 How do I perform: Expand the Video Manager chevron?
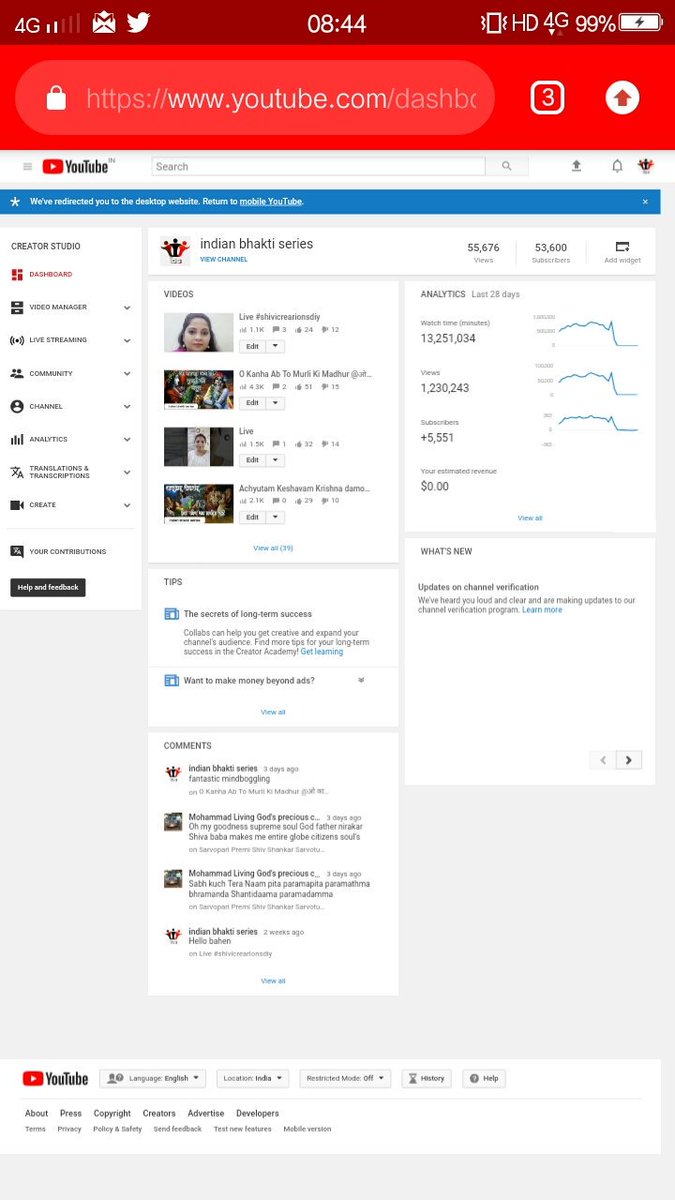127,308
